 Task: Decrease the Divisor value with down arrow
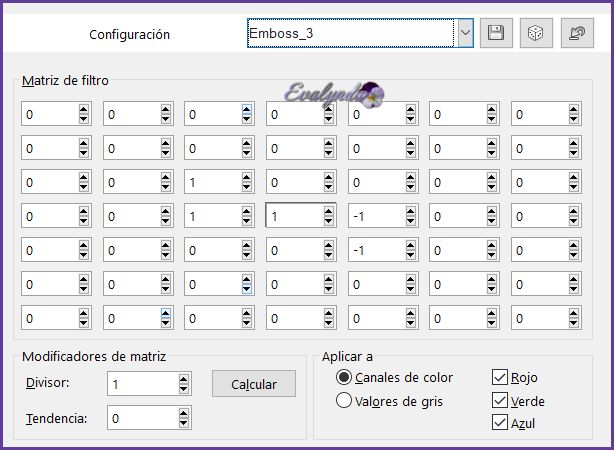pyautogui.click(x=183, y=389)
